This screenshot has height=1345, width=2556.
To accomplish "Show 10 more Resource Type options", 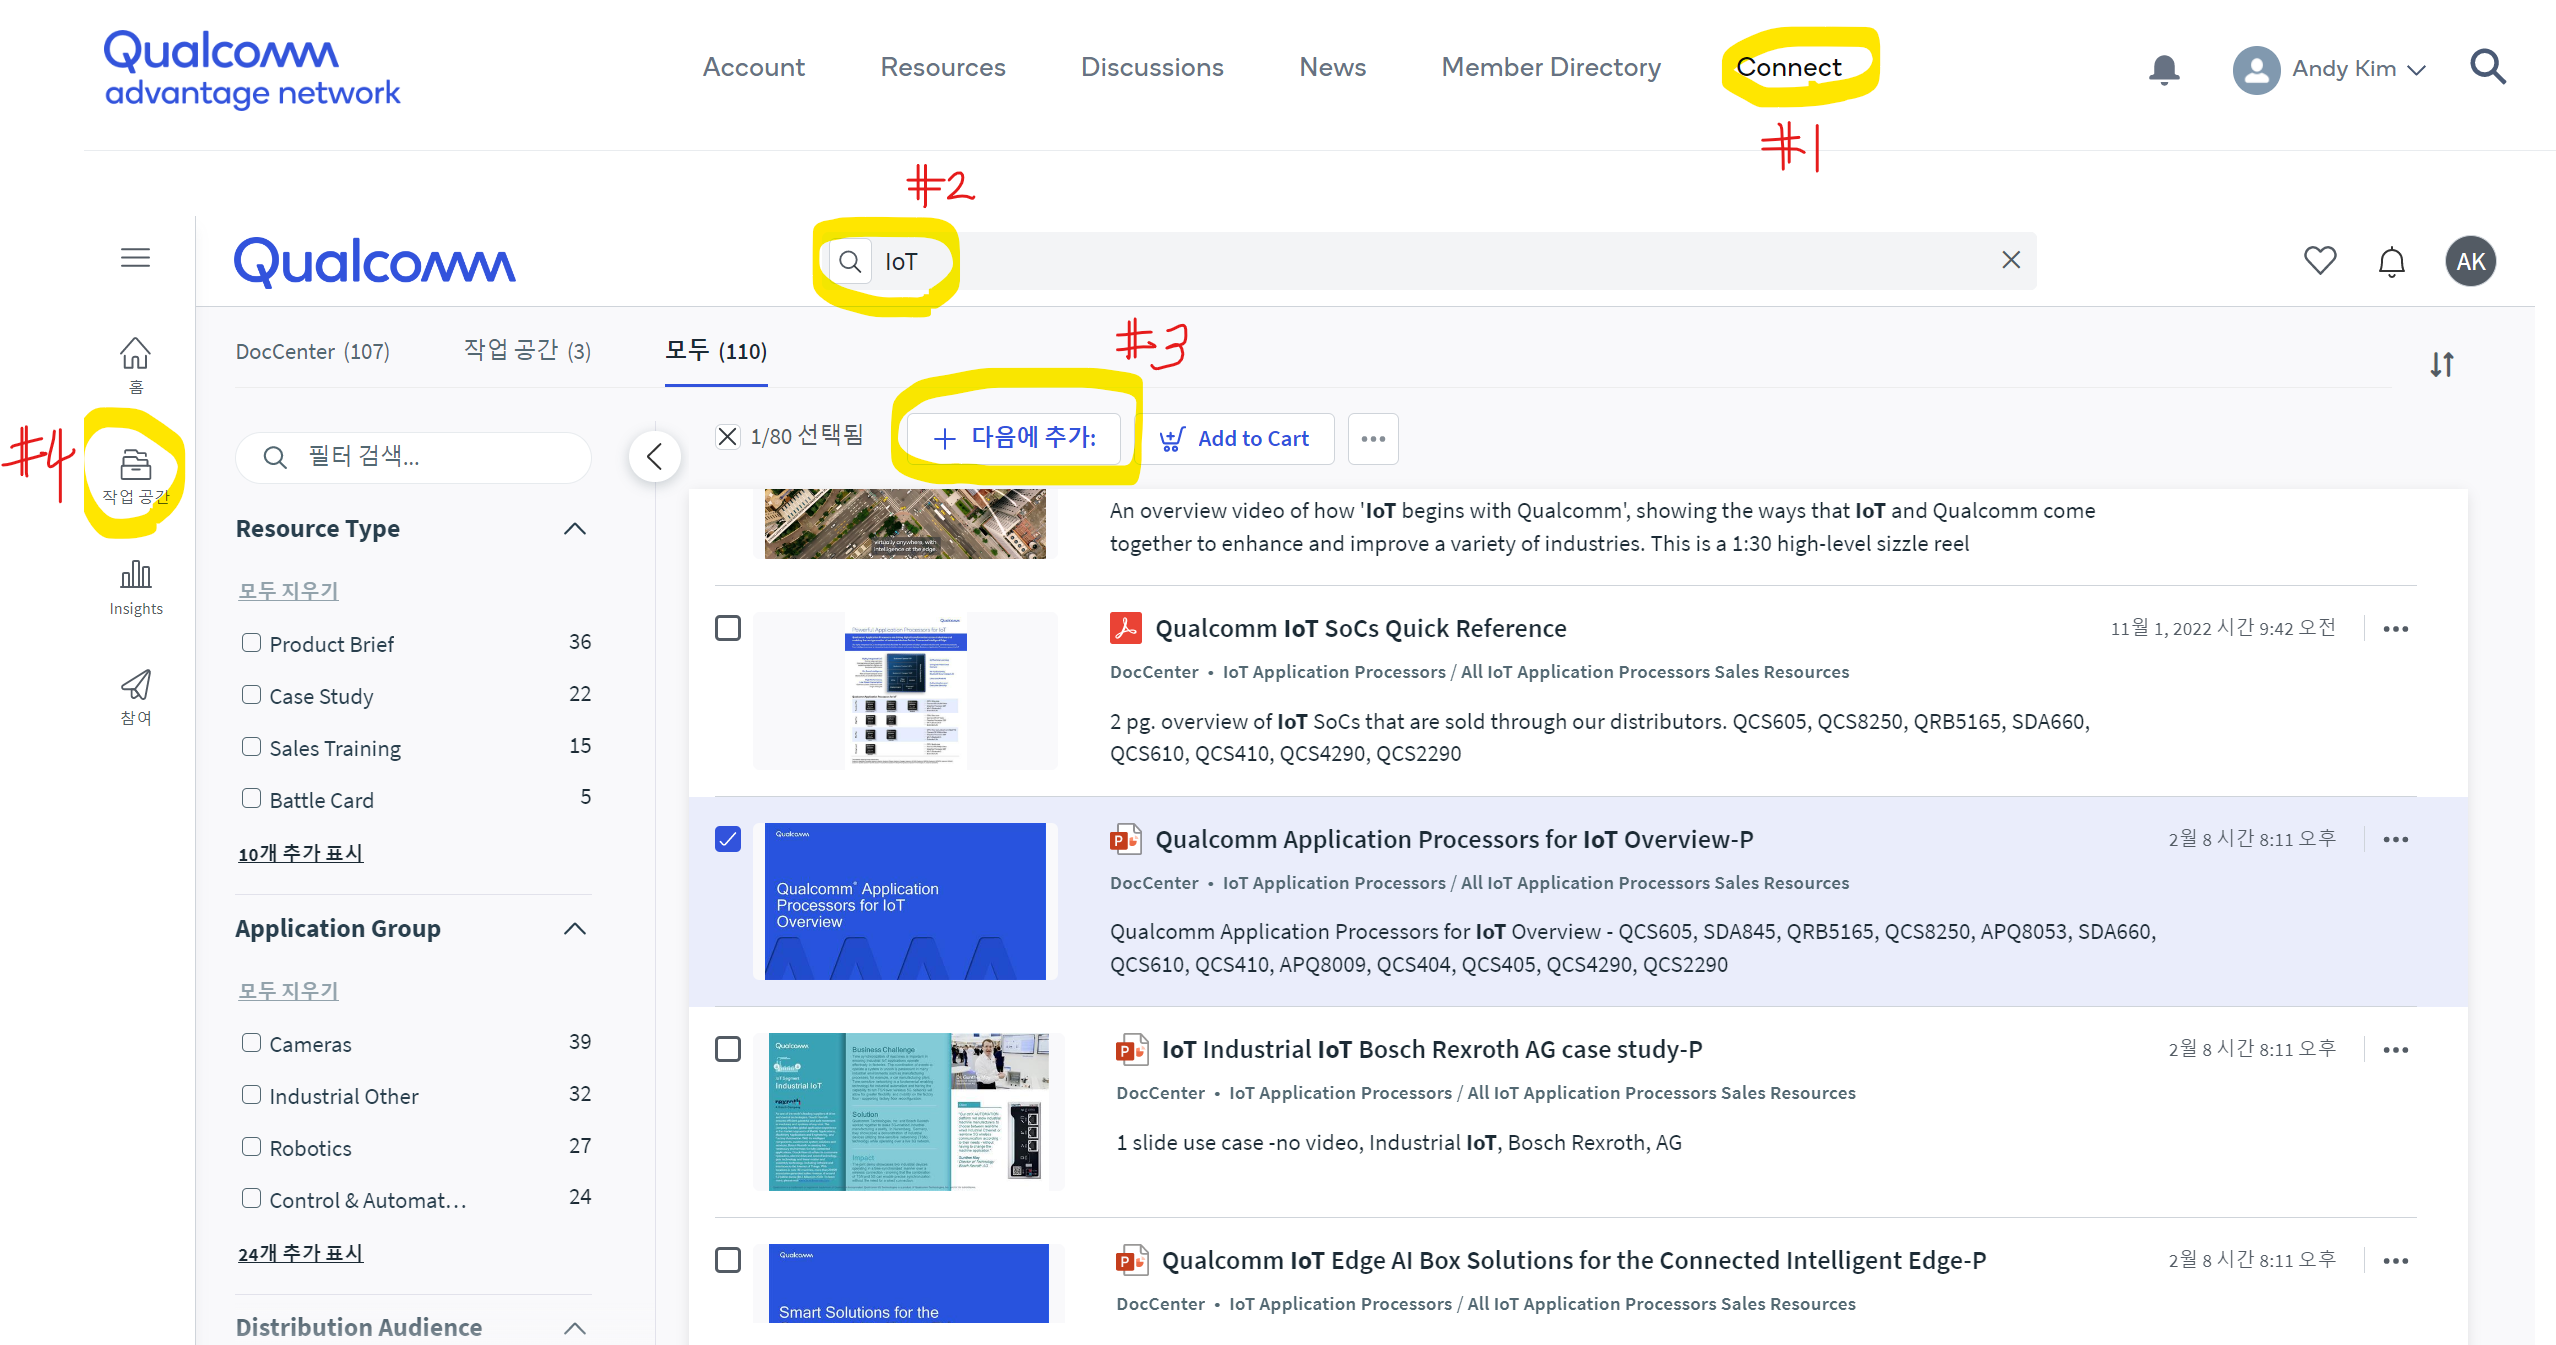I will [x=300, y=853].
